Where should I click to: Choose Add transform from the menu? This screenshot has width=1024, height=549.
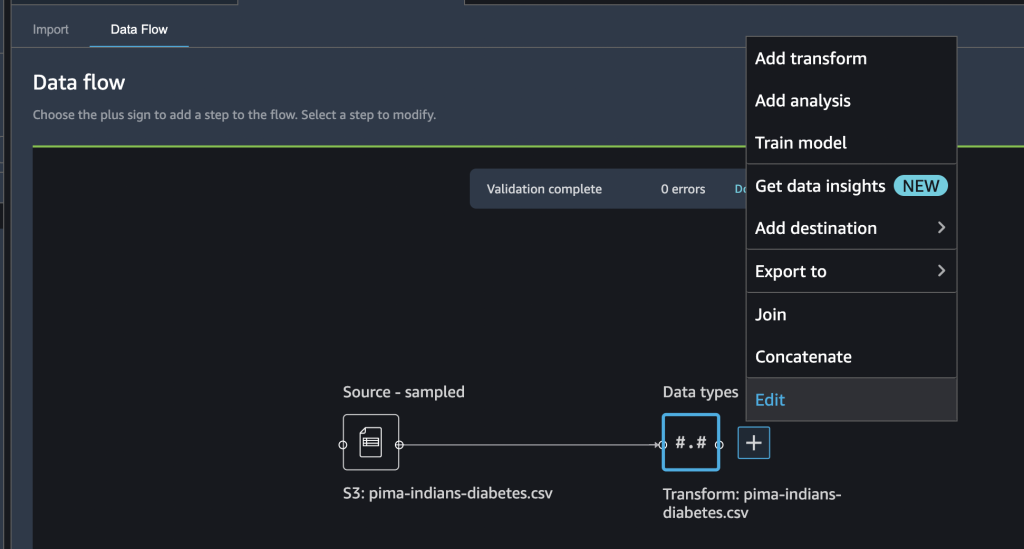coord(811,58)
